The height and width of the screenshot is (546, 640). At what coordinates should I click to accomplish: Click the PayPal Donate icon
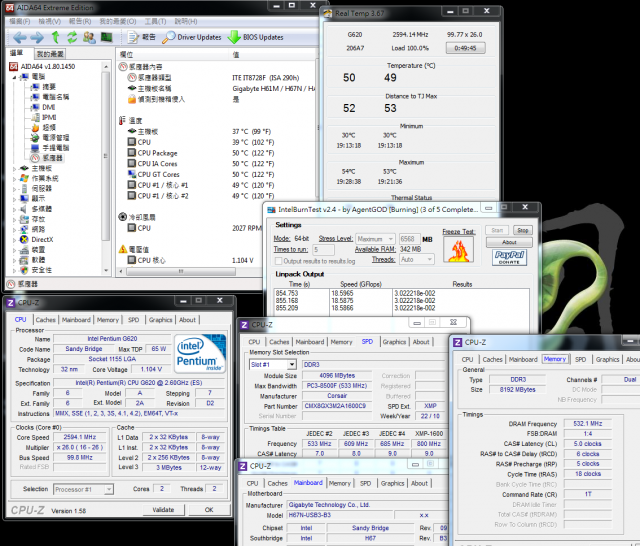coord(509,257)
